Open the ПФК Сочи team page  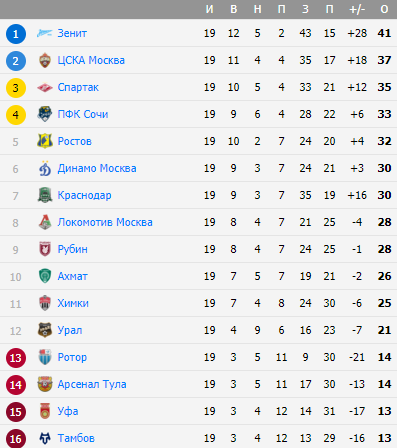[83, 114]
